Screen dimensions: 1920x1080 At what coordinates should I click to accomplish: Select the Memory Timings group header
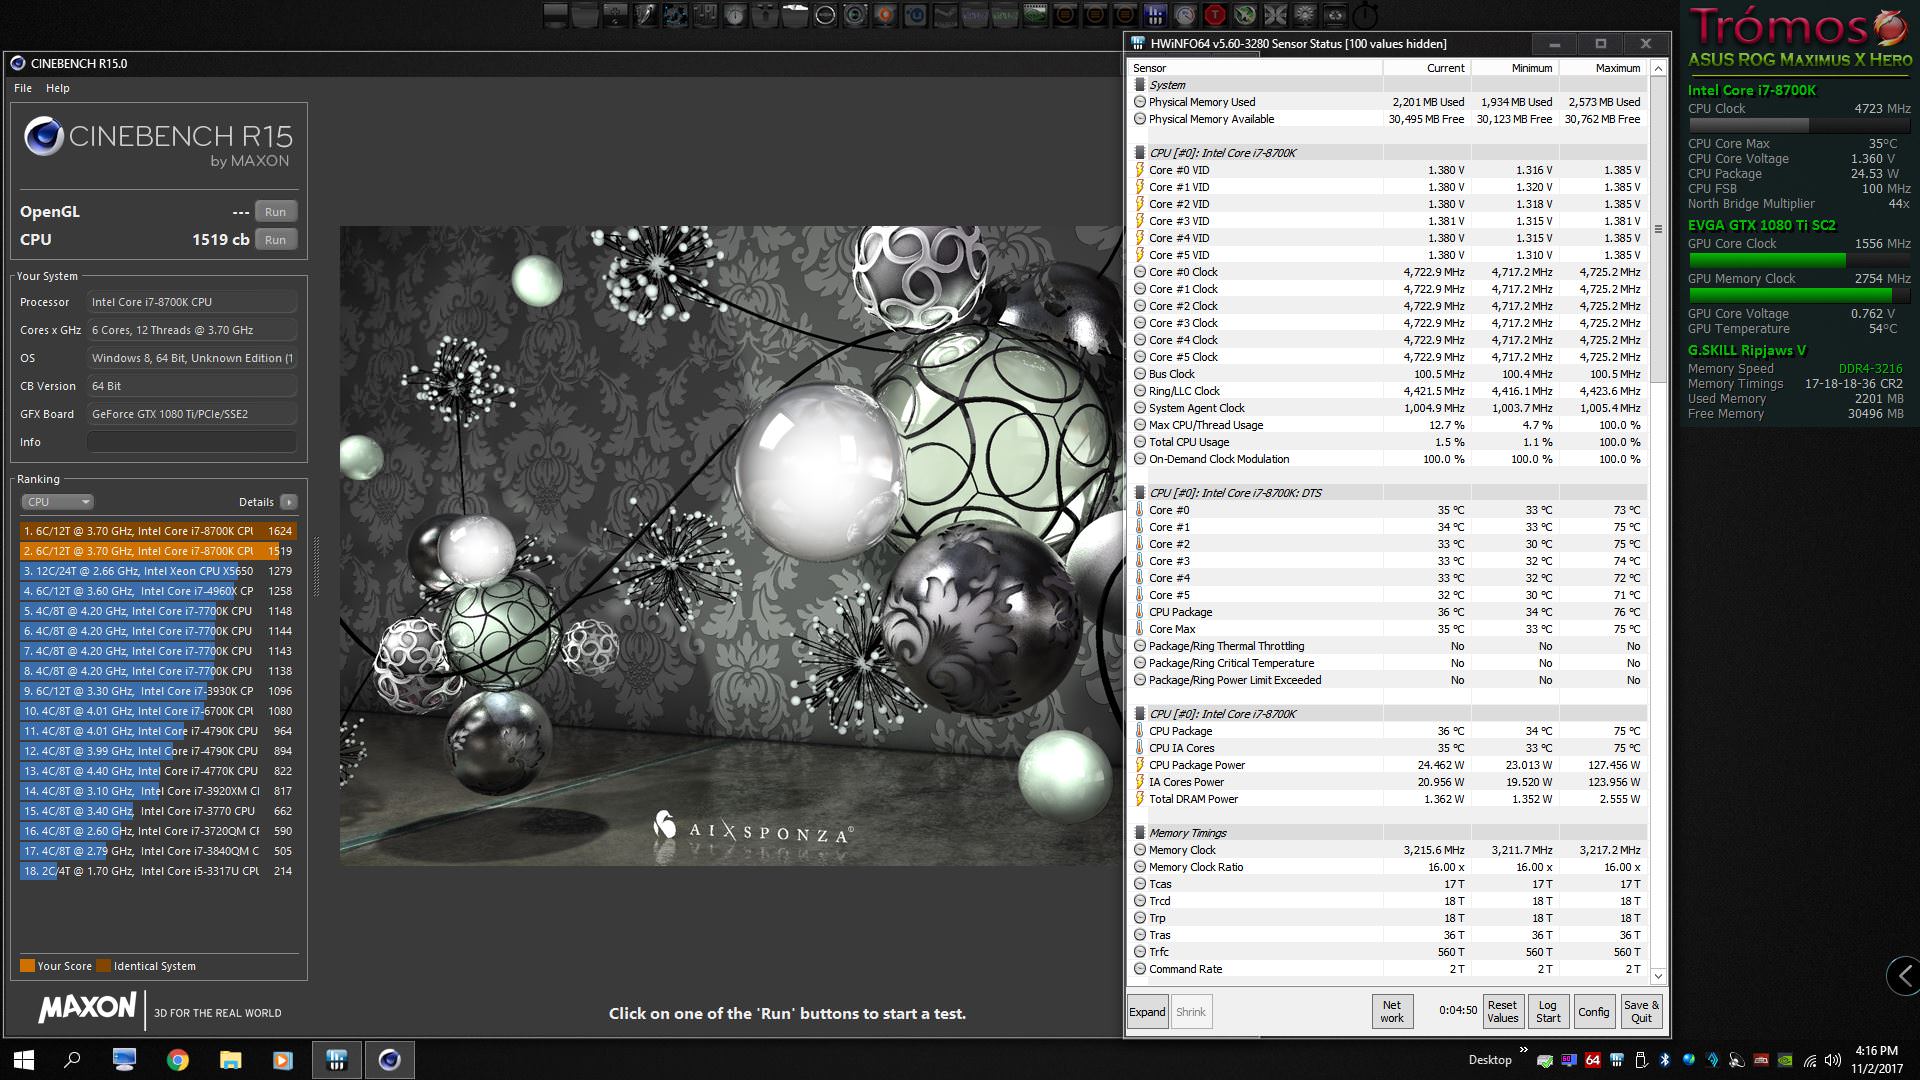tap(1388, 833)
